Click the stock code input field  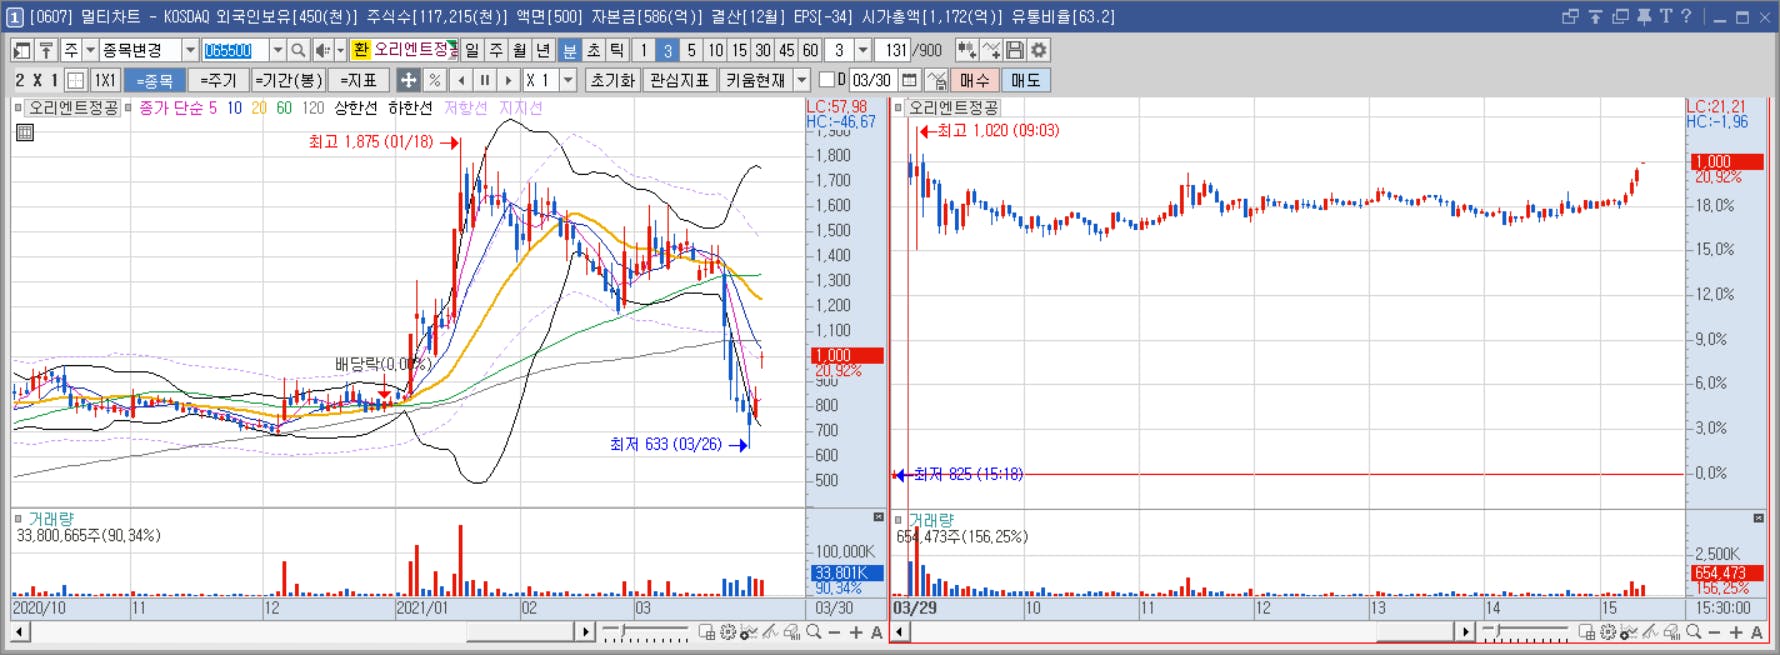coord(235,50)
